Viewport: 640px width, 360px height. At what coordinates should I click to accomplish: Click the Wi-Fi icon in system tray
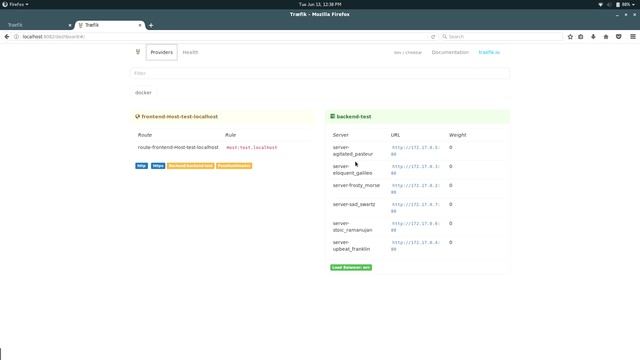tap(600, 4)
